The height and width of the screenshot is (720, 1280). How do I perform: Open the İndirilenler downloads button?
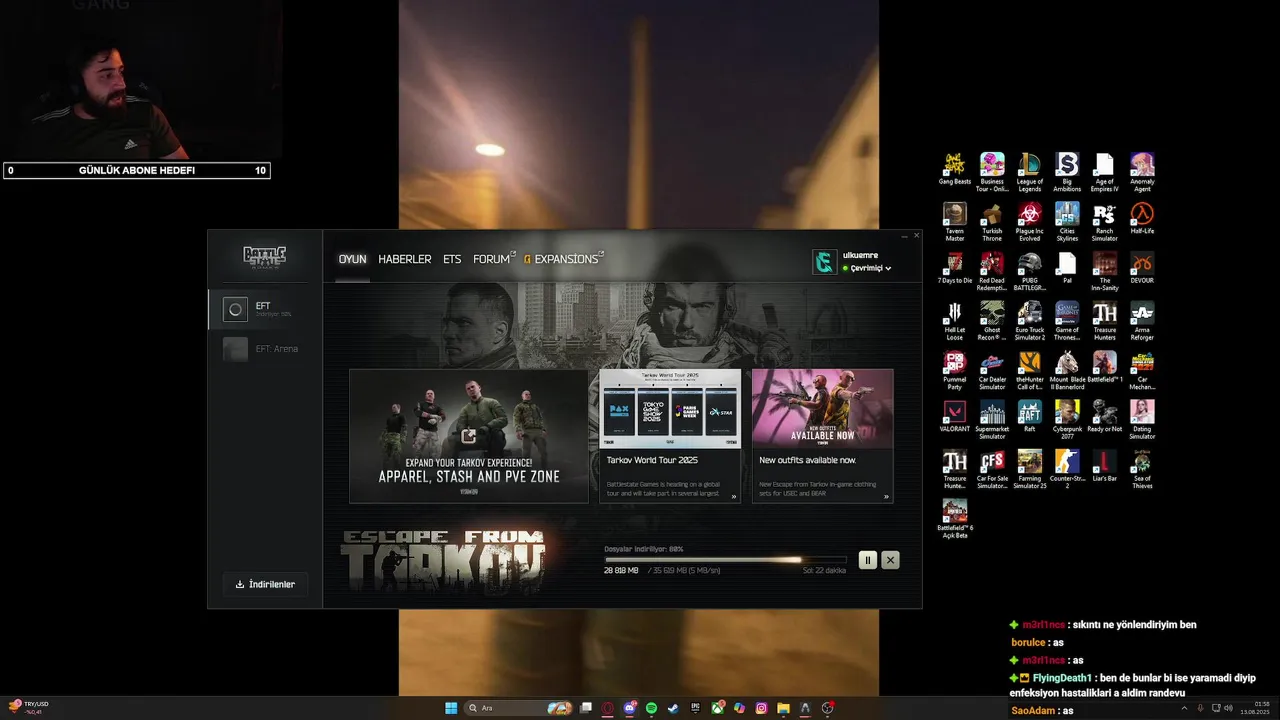click(265, 584)
